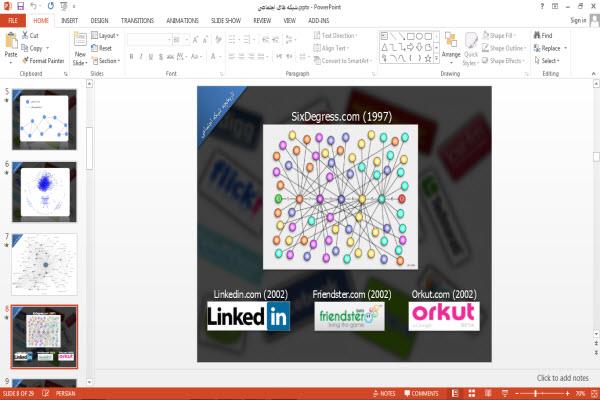This screenshot has width=600, height=400.
Task: Select slide 6 thumbnail
Action: pos(44,192)
